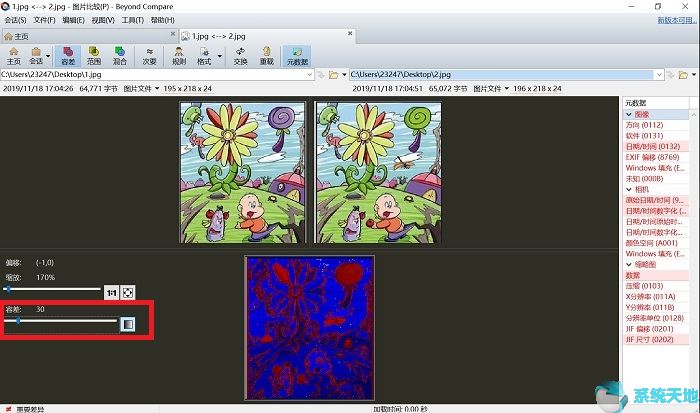Image resolution: width=700 pixels, height=413 pixels.
Task: Open the 帮助(H) menu
Action: [x=162, y=20]
